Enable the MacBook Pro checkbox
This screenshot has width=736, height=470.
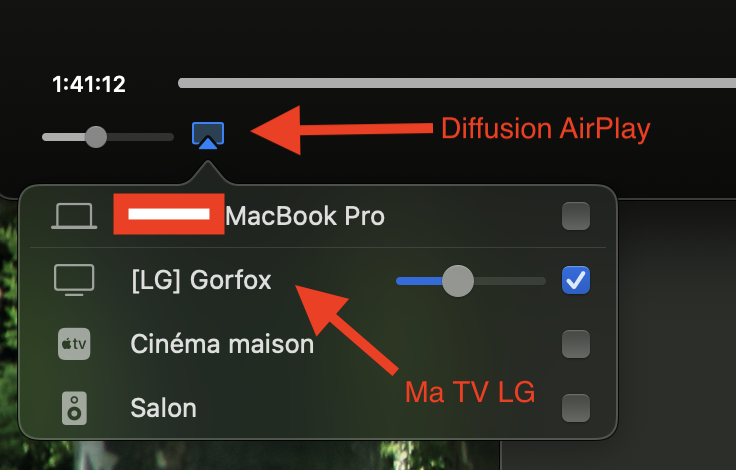click(x=575, y=216)
